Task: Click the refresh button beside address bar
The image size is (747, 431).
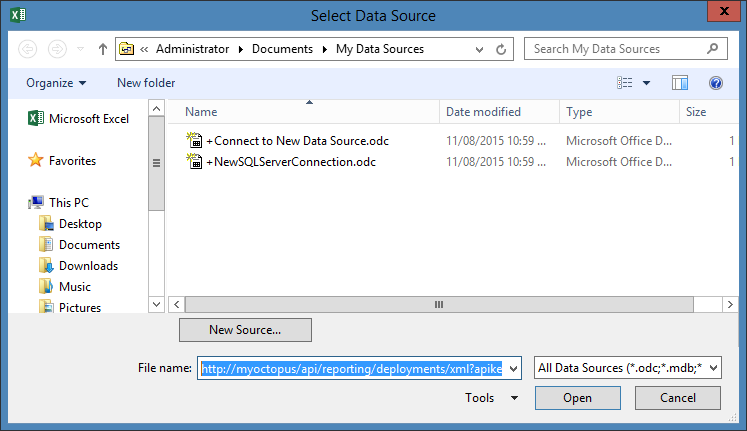Action: 503,49
